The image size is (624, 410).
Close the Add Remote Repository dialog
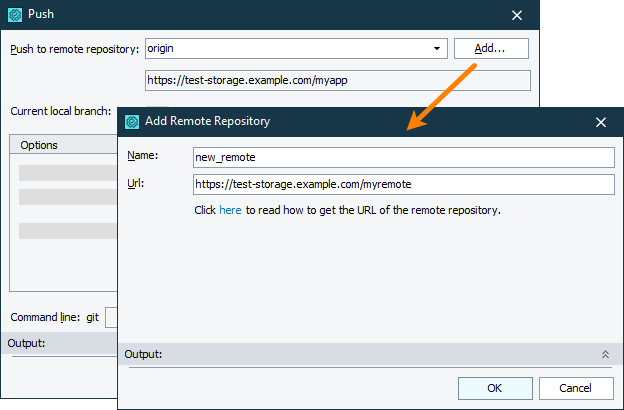point(601,122)
